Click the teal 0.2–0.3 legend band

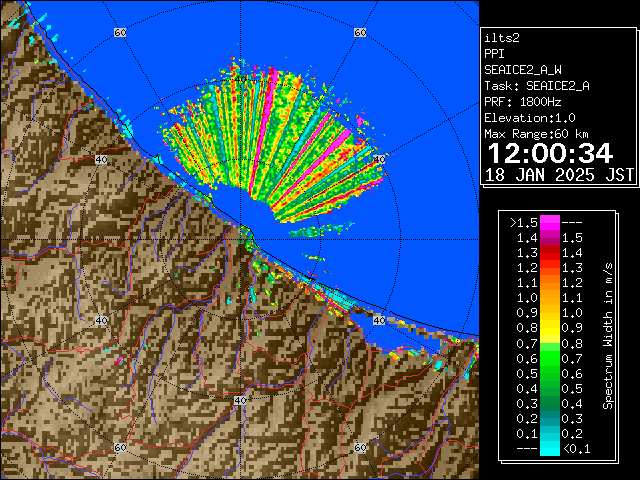coord(550,418)
